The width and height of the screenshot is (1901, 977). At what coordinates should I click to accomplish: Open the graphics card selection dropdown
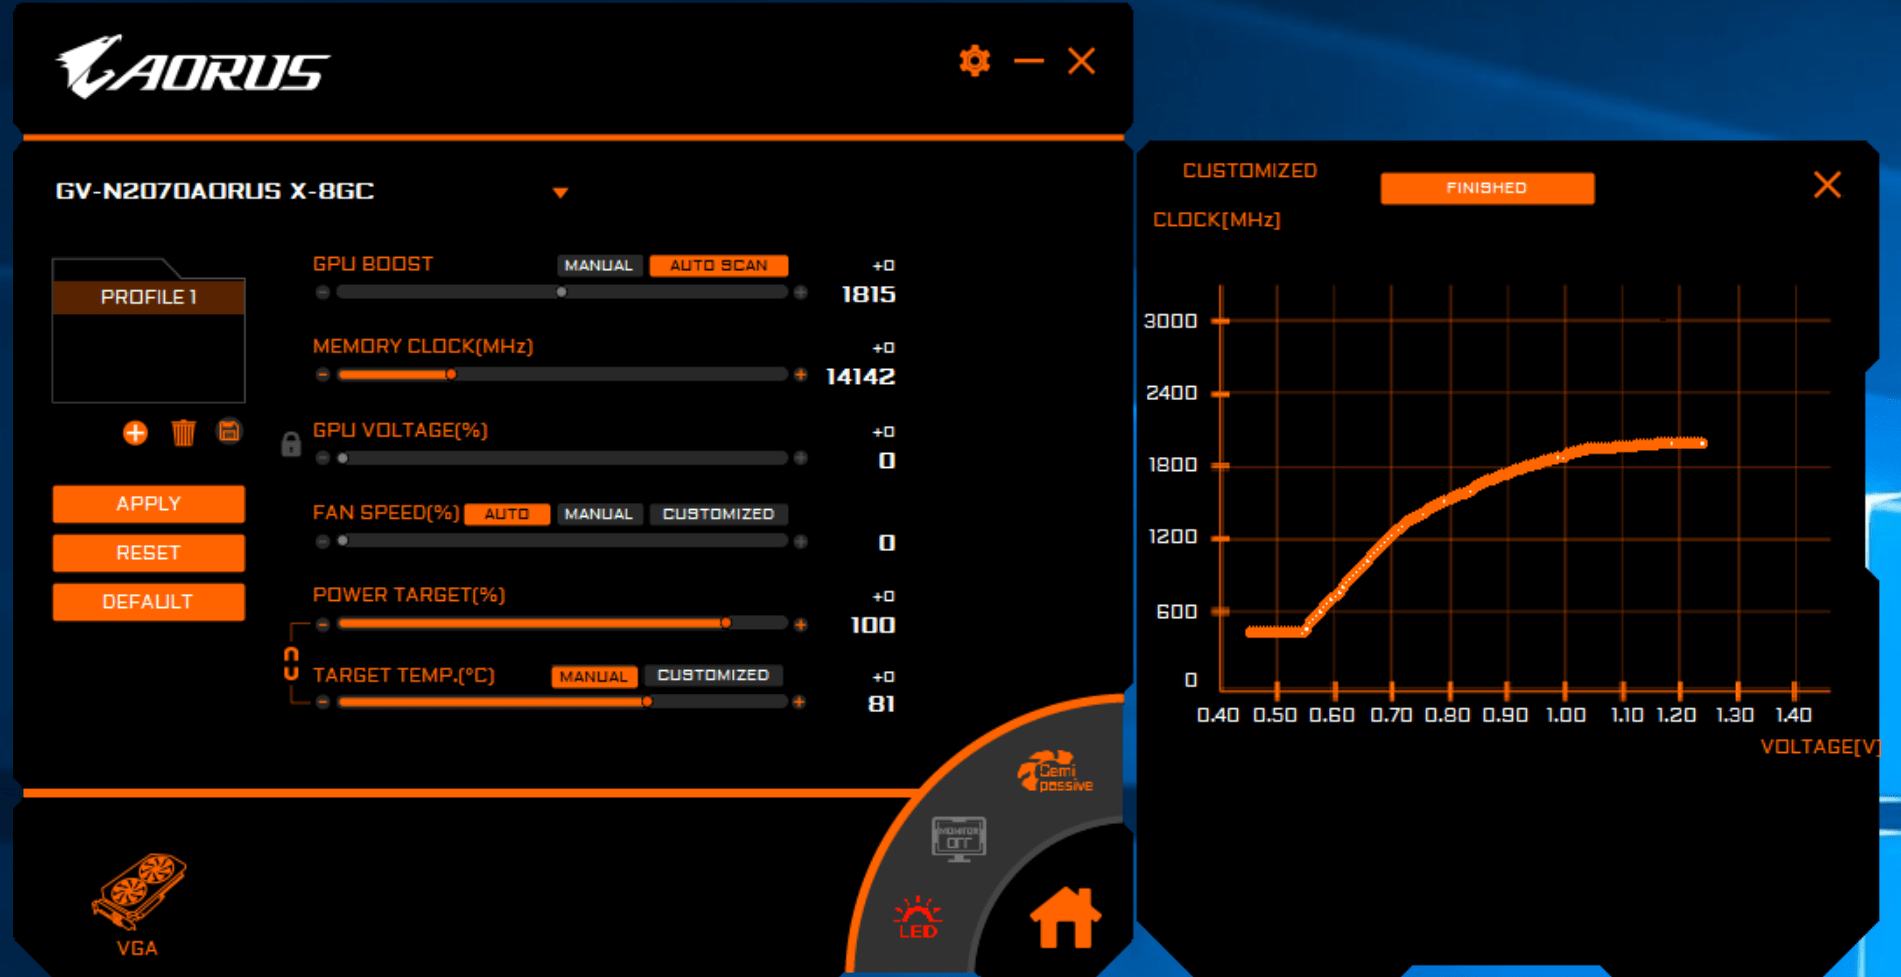[561, 192]
